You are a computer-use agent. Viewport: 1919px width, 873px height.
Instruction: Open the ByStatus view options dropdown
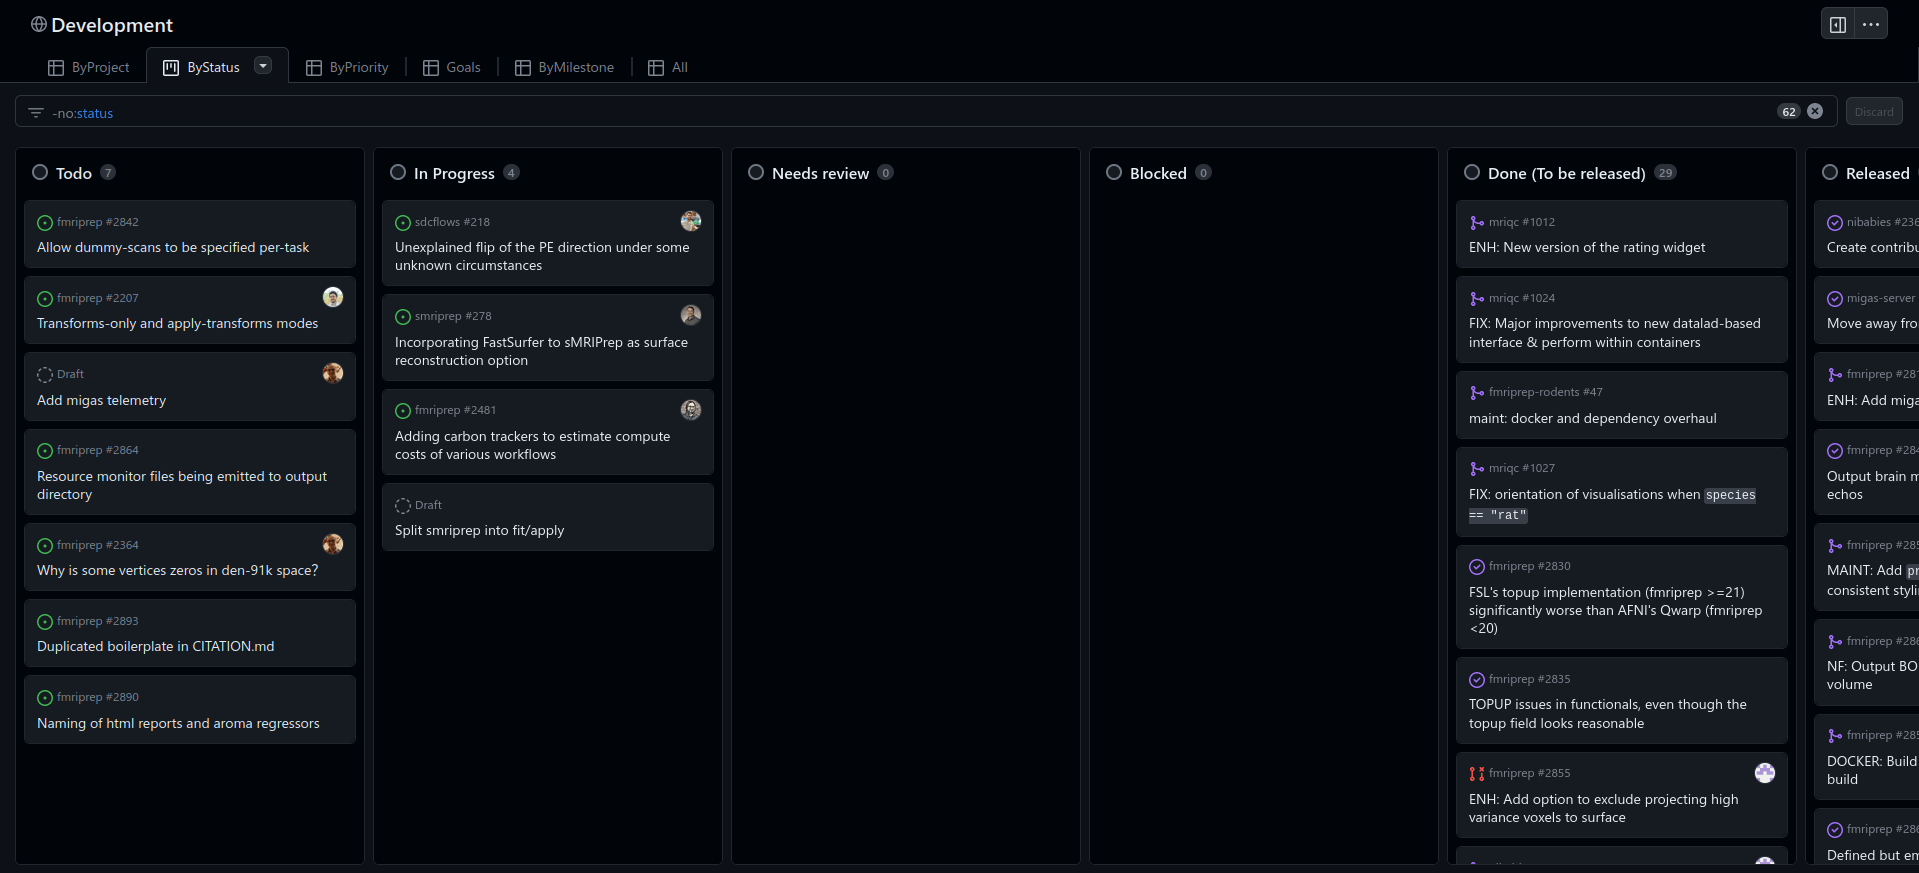(263, 66)
